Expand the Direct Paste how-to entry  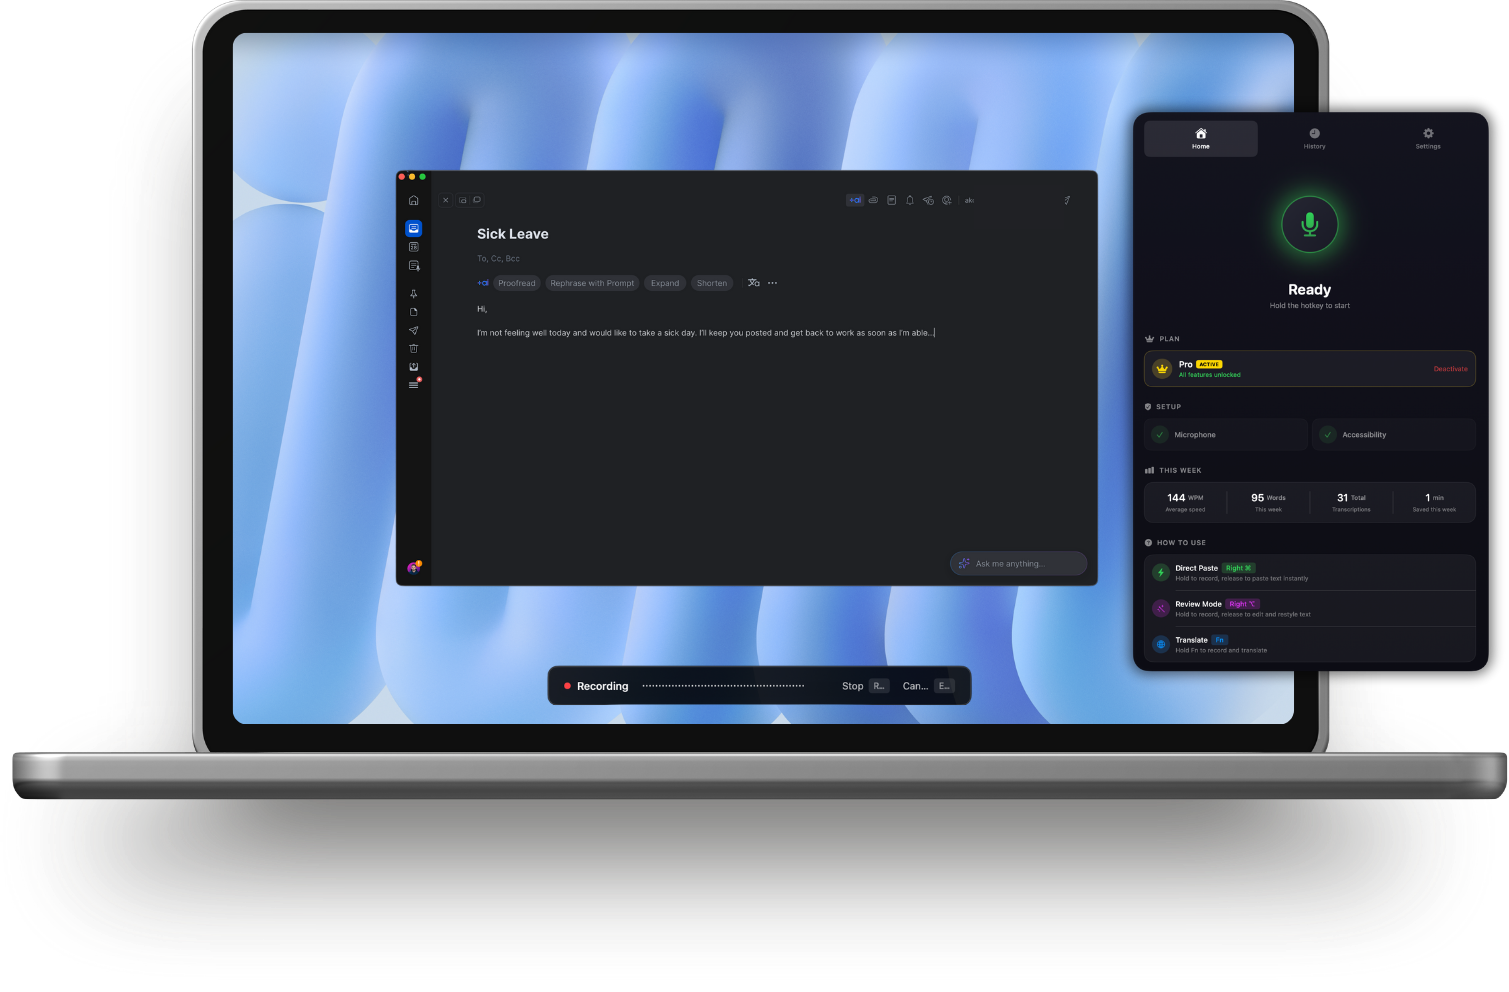click(1310, 572)
